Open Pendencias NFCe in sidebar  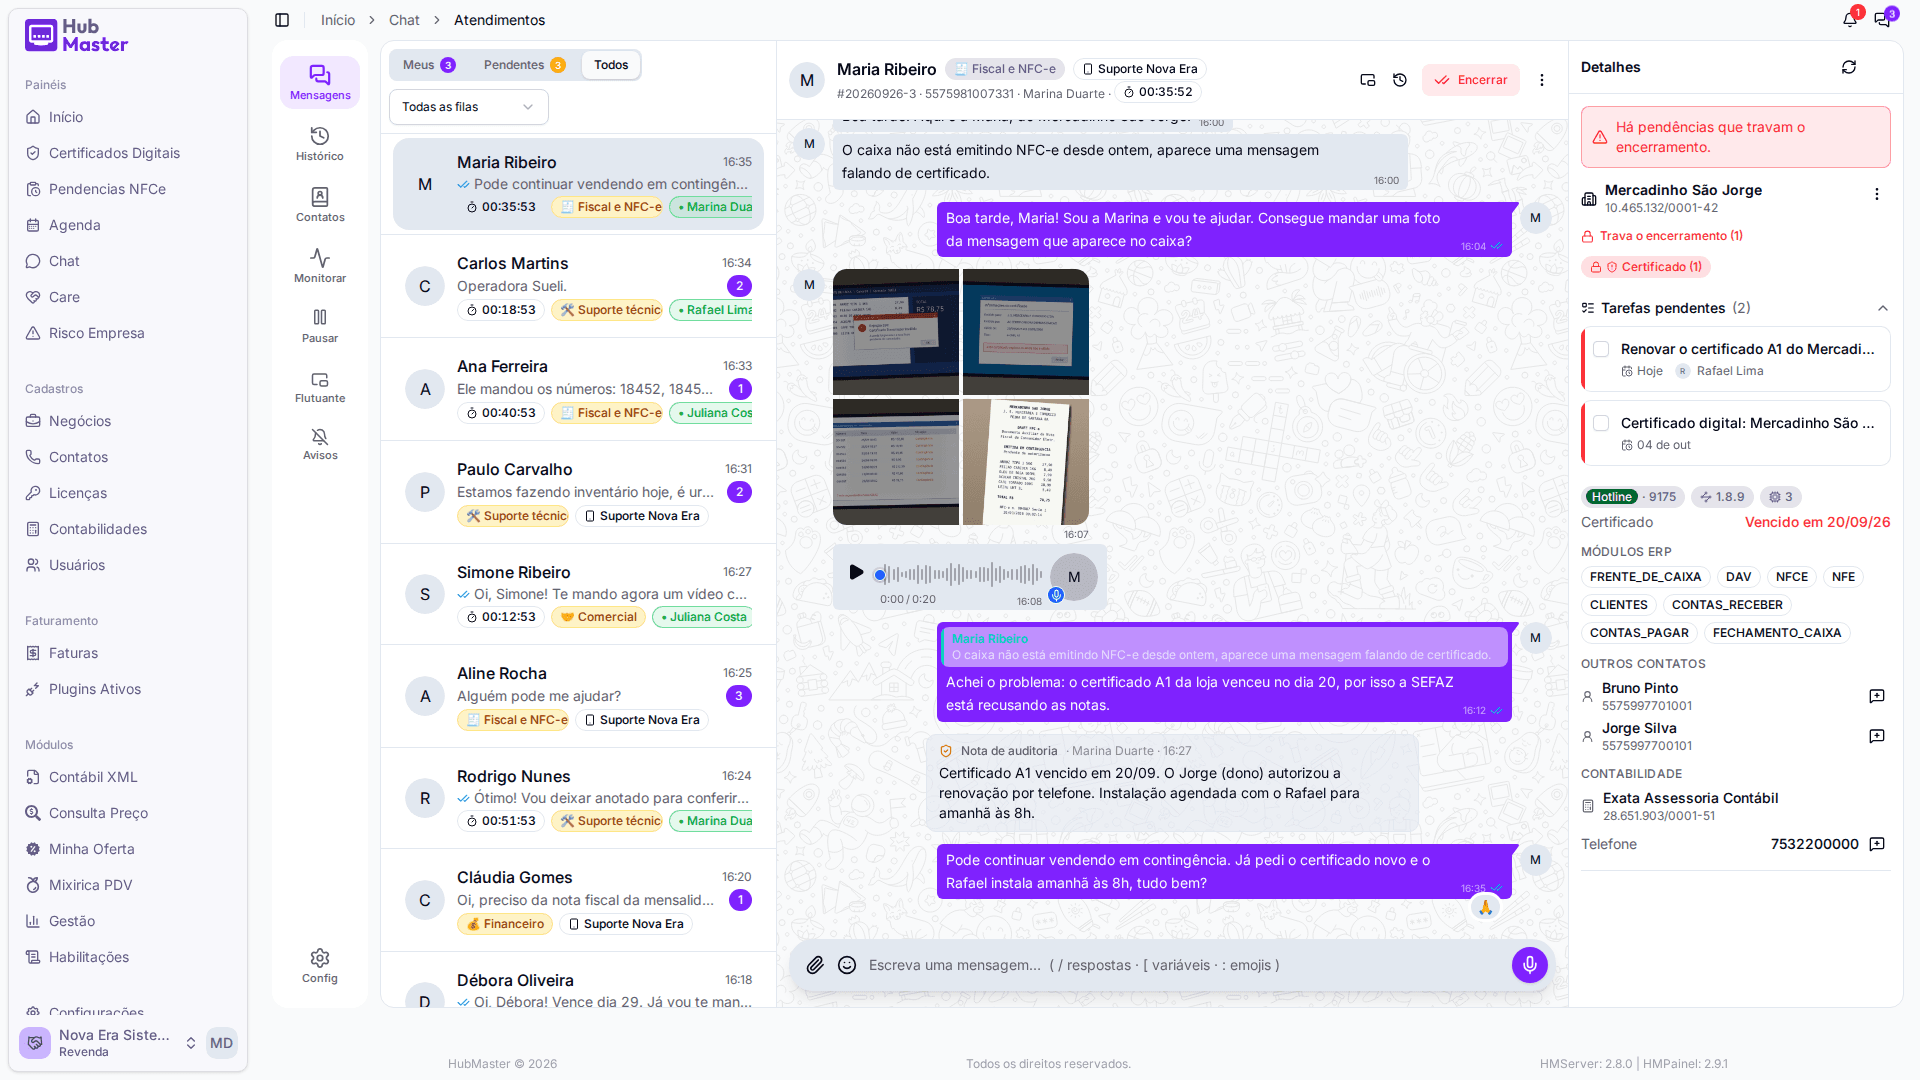point(107,189)
